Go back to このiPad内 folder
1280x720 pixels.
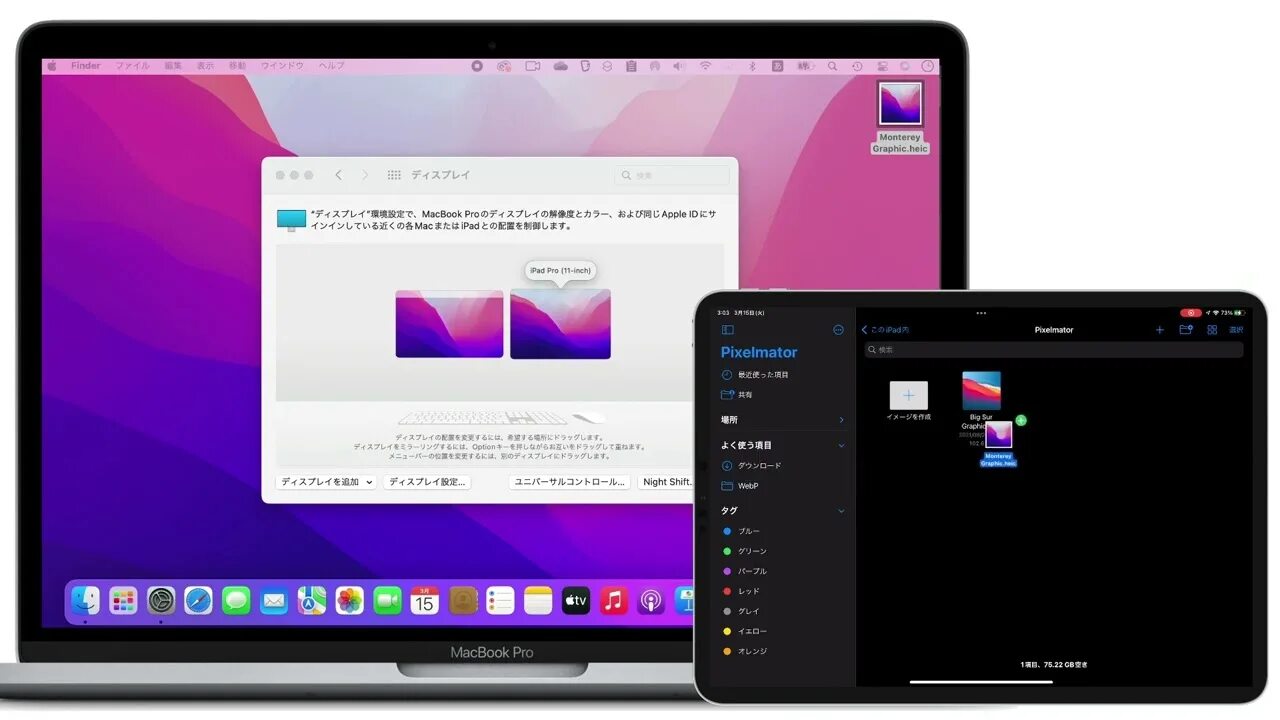point(885,330)
